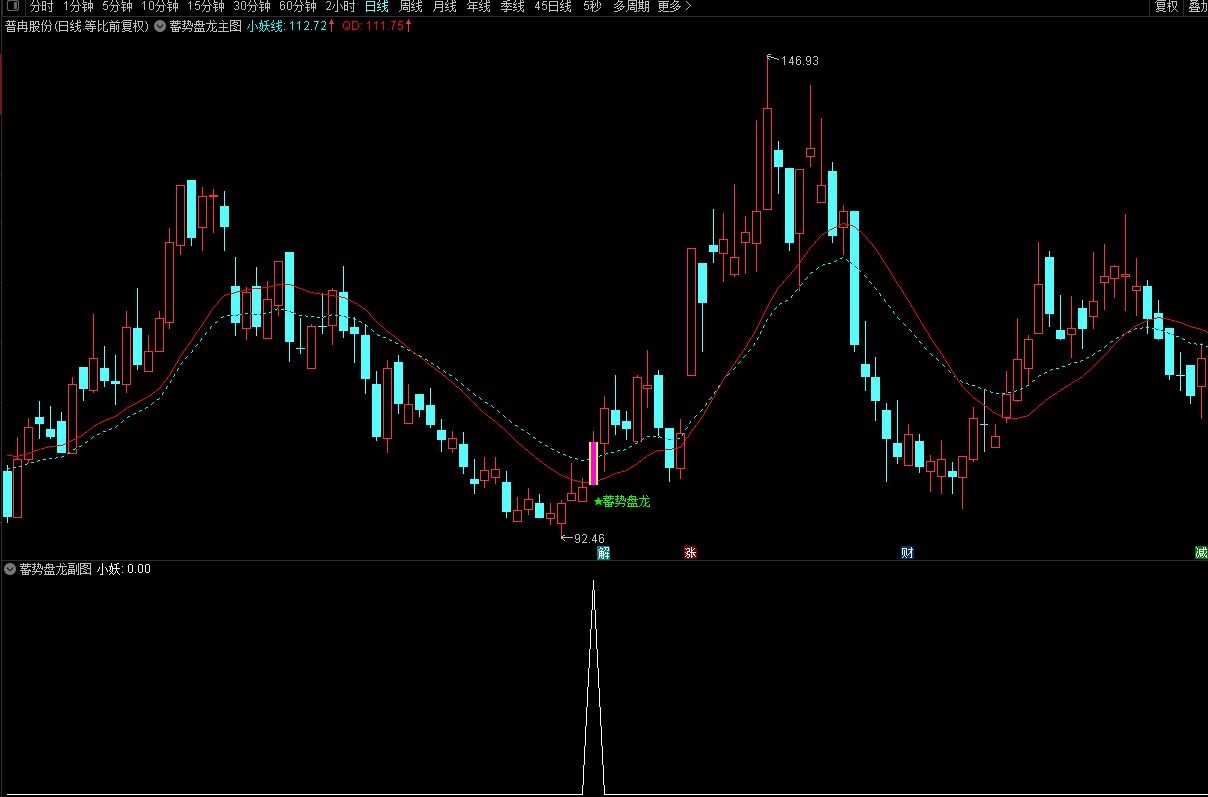Select the 15分钟 period tab
Screen dimensions: 1208x797
[206, 6]
